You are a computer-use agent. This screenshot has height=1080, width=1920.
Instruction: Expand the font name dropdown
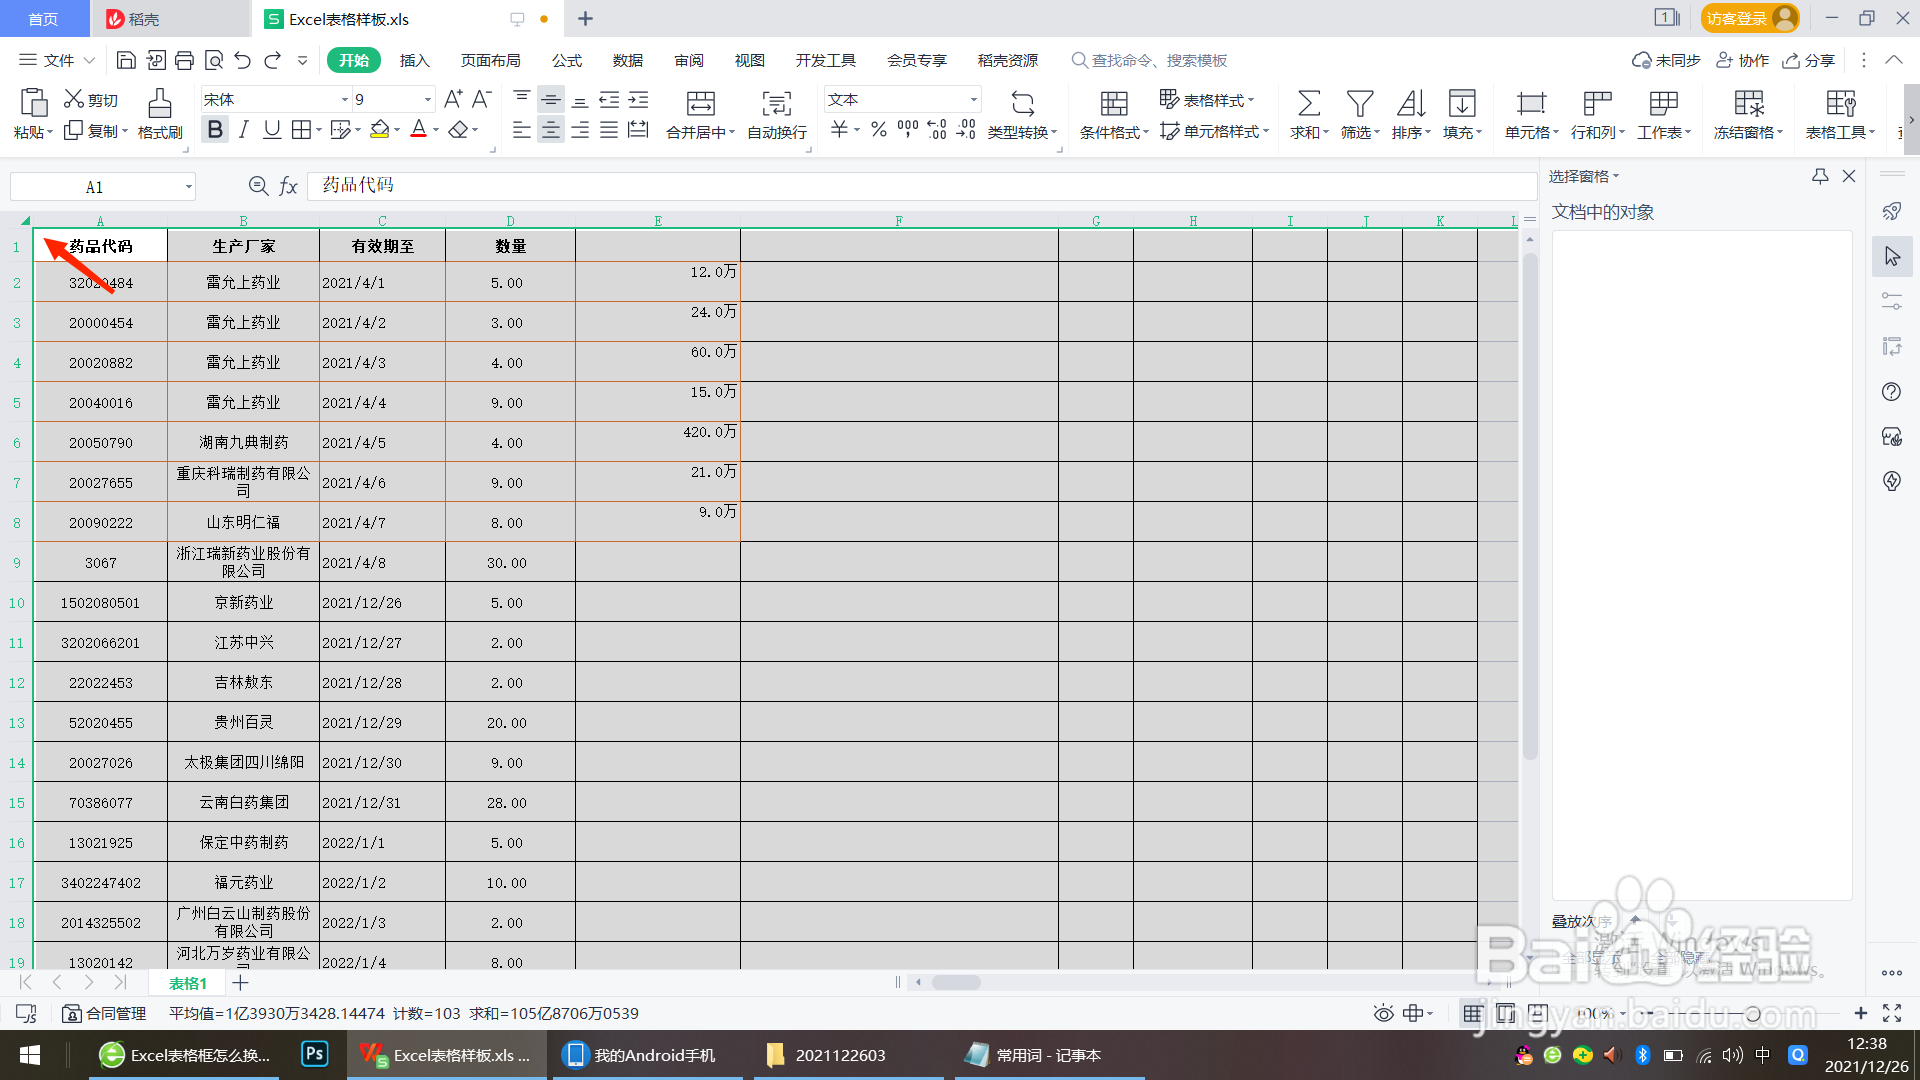click(345, 99)
